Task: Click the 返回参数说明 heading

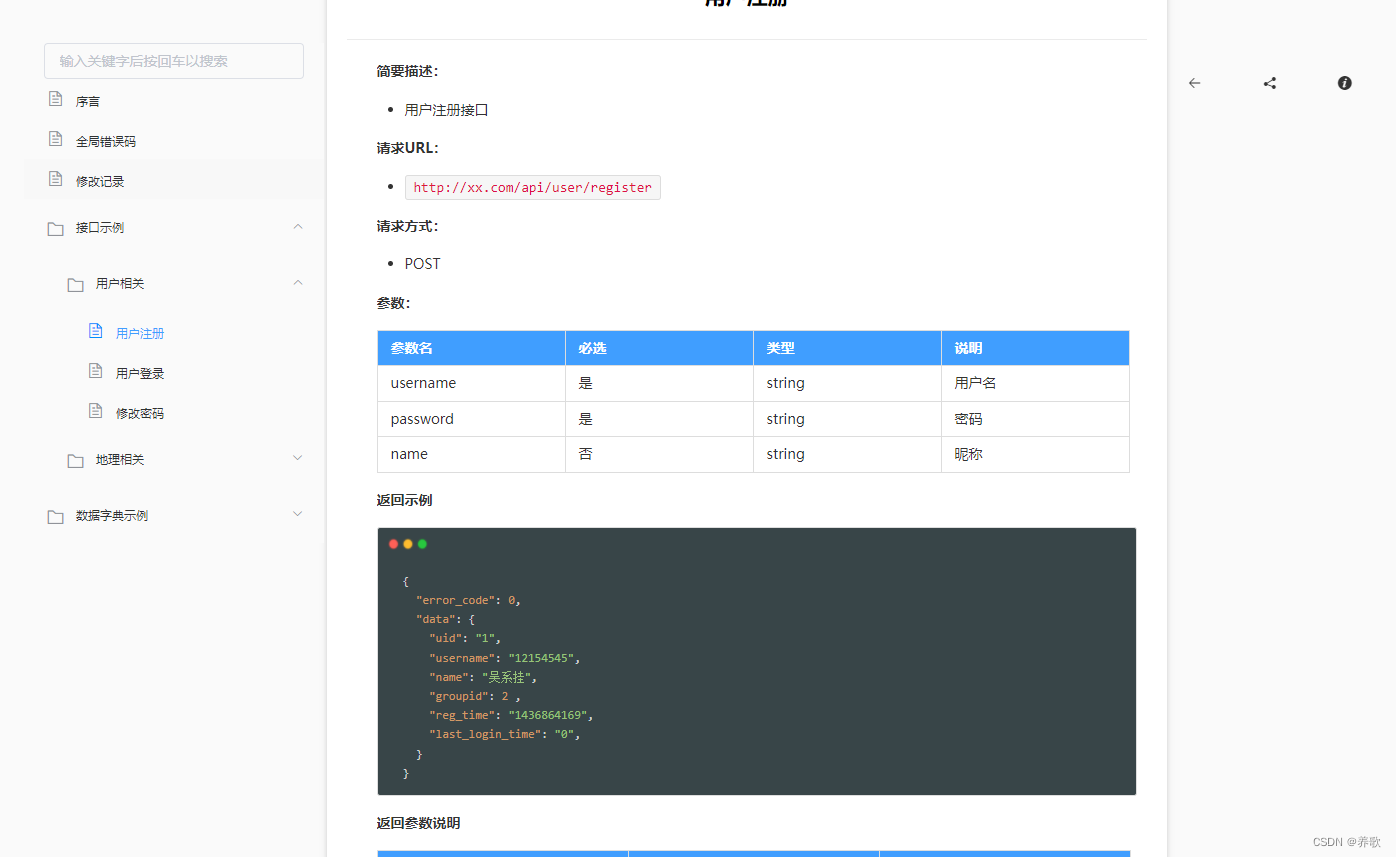Action: click(x=418, y=824)
